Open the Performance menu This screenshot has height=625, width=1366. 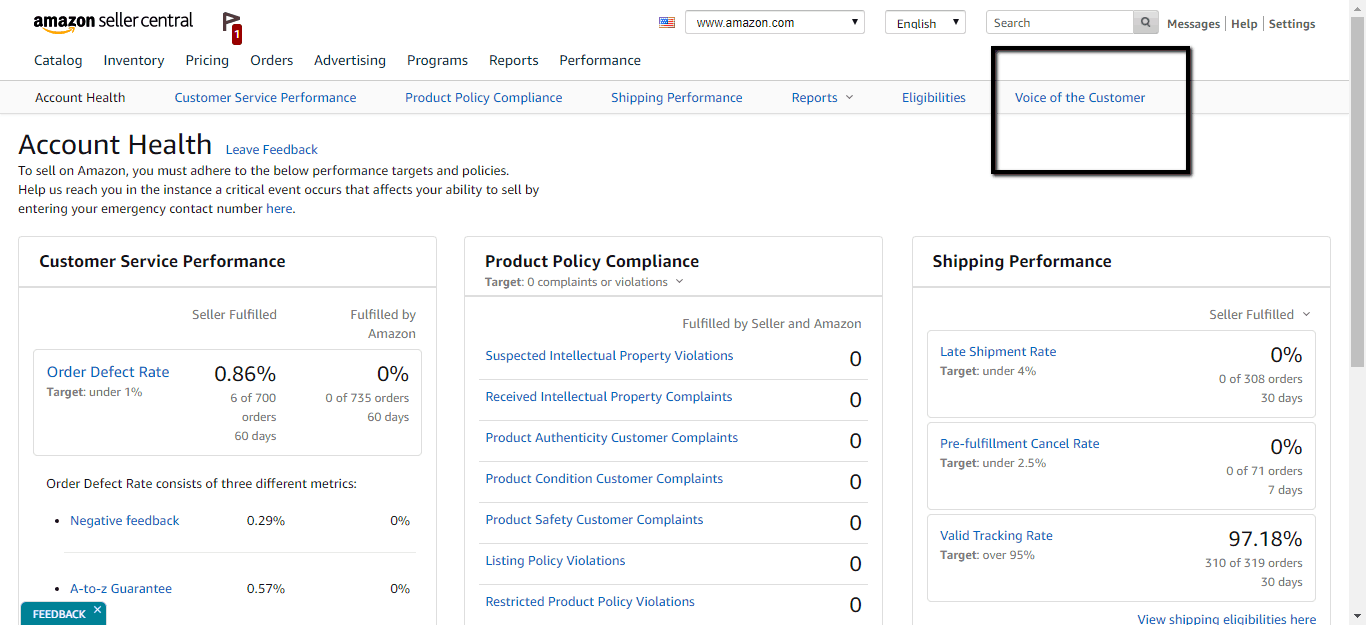[x=600, y=60]
